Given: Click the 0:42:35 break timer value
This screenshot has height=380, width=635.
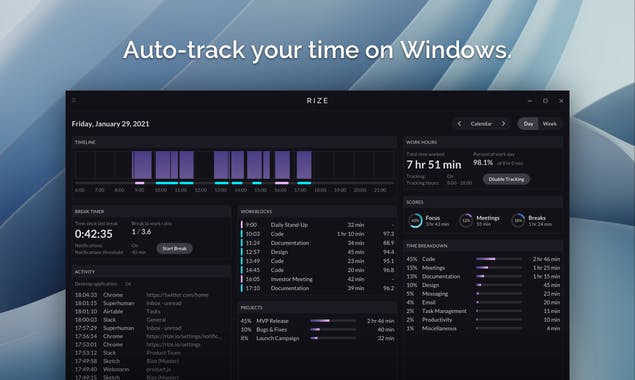Looking at the screenshot, I should tap(94, 234).
